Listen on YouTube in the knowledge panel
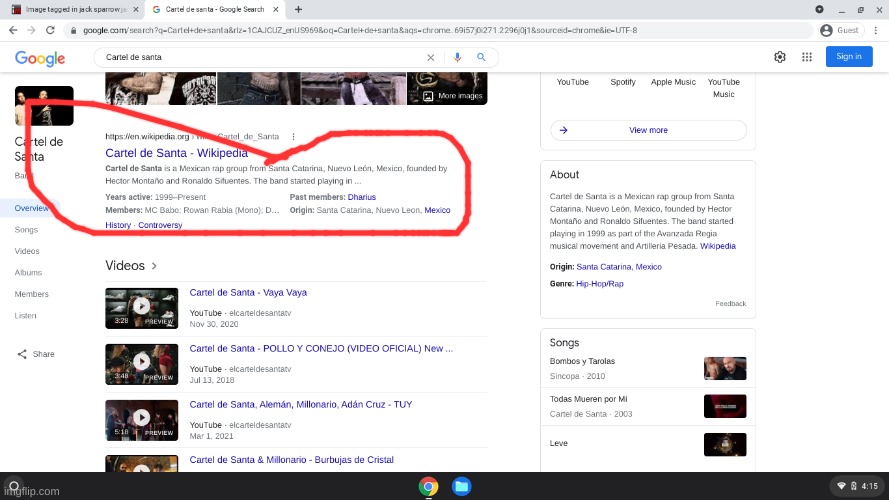This screenshot has height=500, width=889. [573, 82]
